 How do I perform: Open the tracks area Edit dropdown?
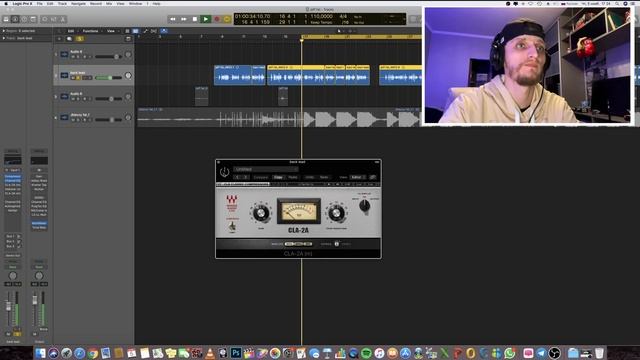pyautogui.click(x=72, y=31)
